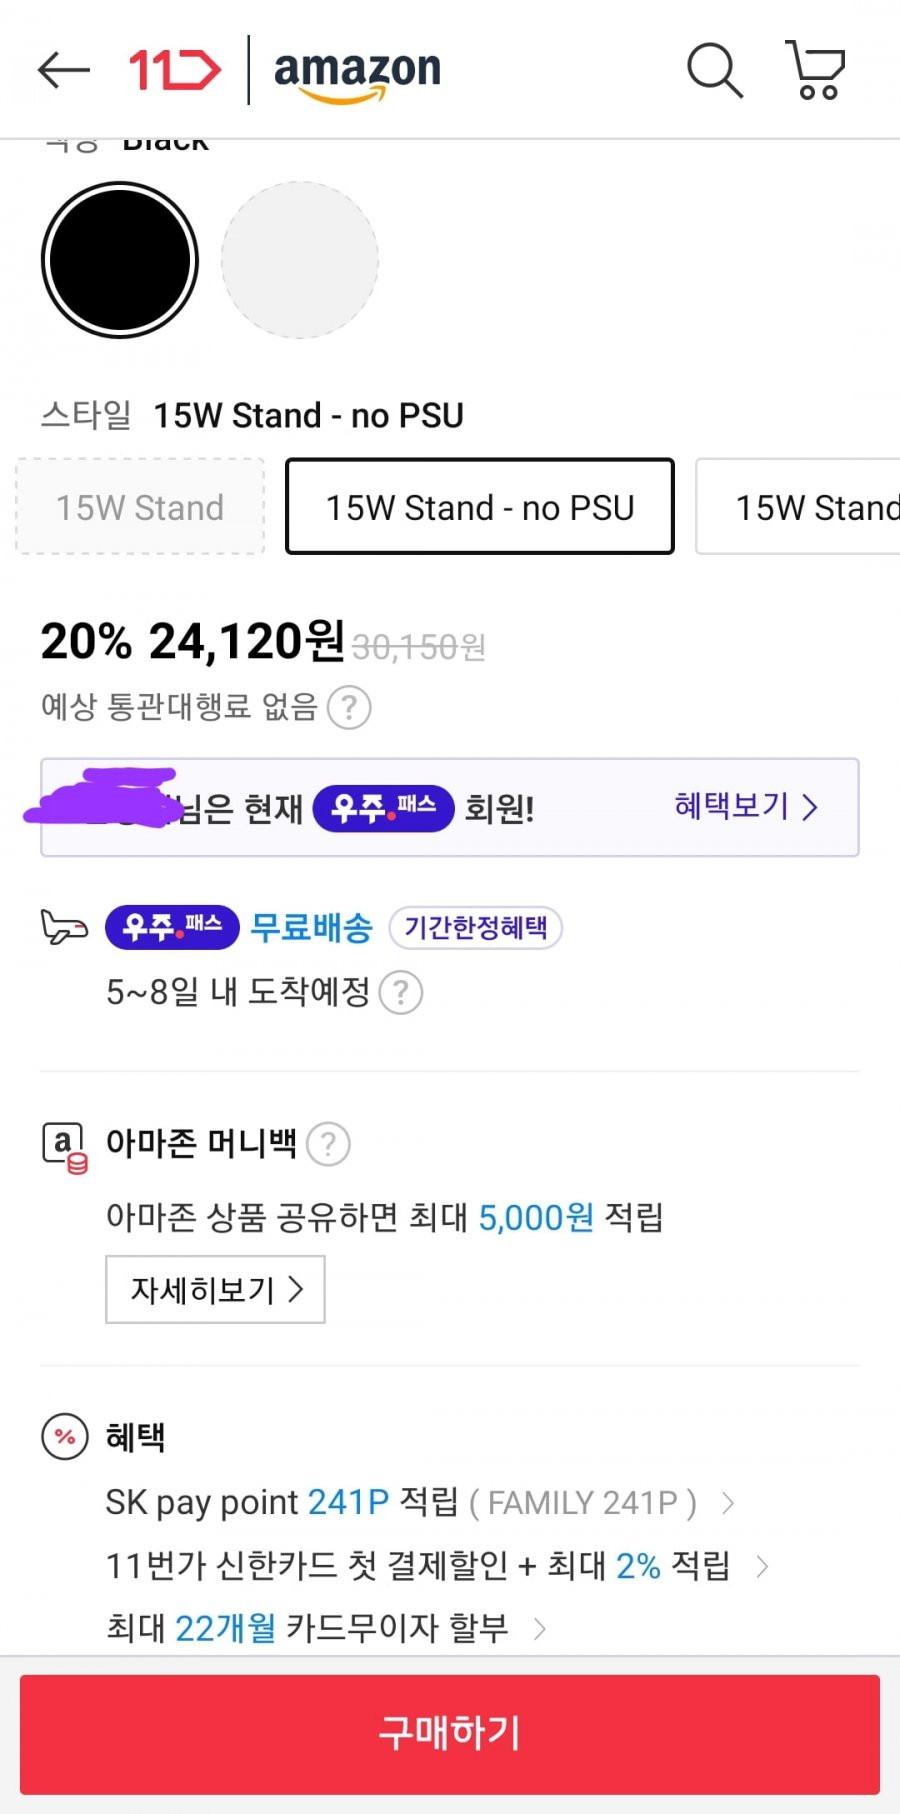Open 혜택보기 membership benefits
This screenshot has height=1814, width=900.
point(746,806)
